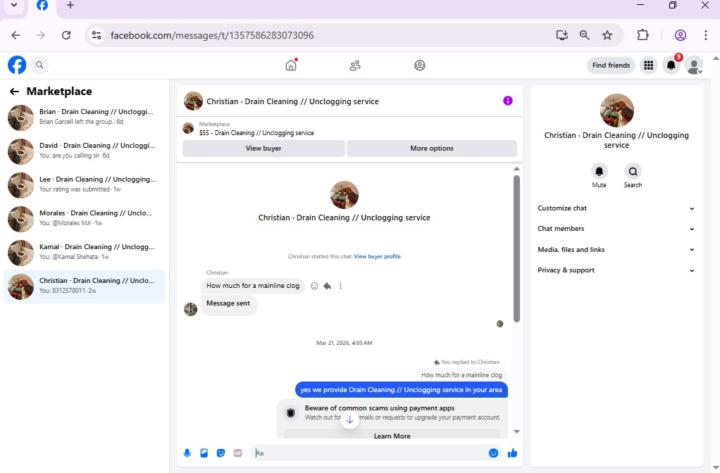
Task: Open Chrome three-dot menu
Action: (705, 35)
